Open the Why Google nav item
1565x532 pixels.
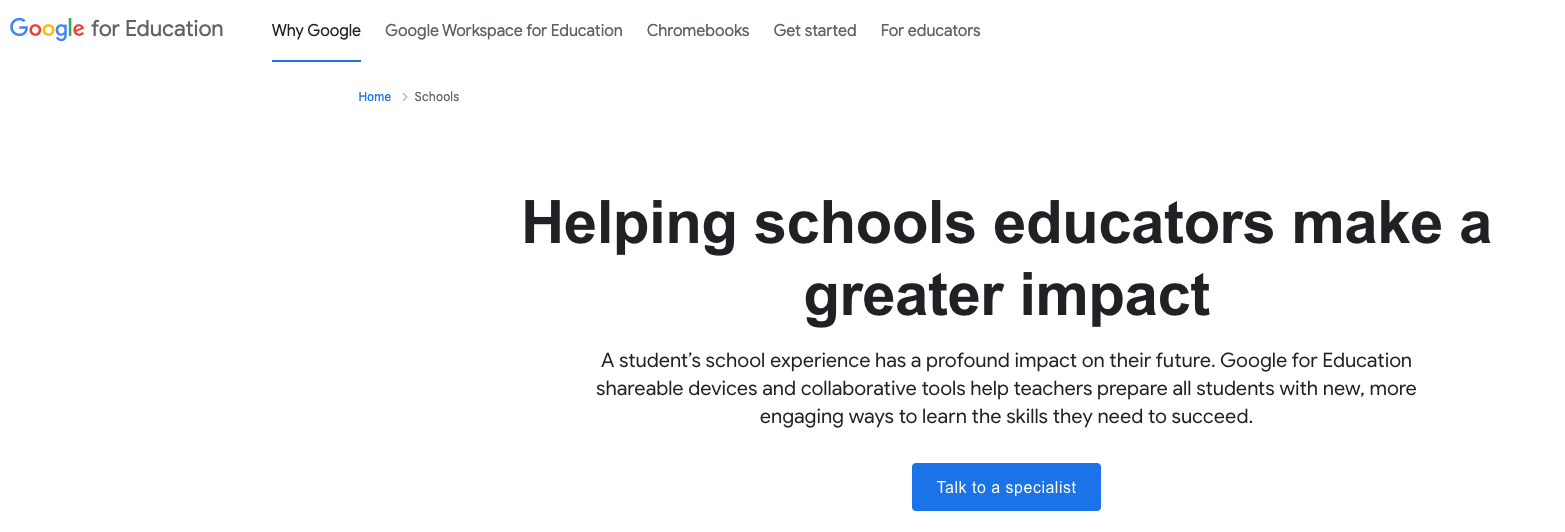(316, 30)
